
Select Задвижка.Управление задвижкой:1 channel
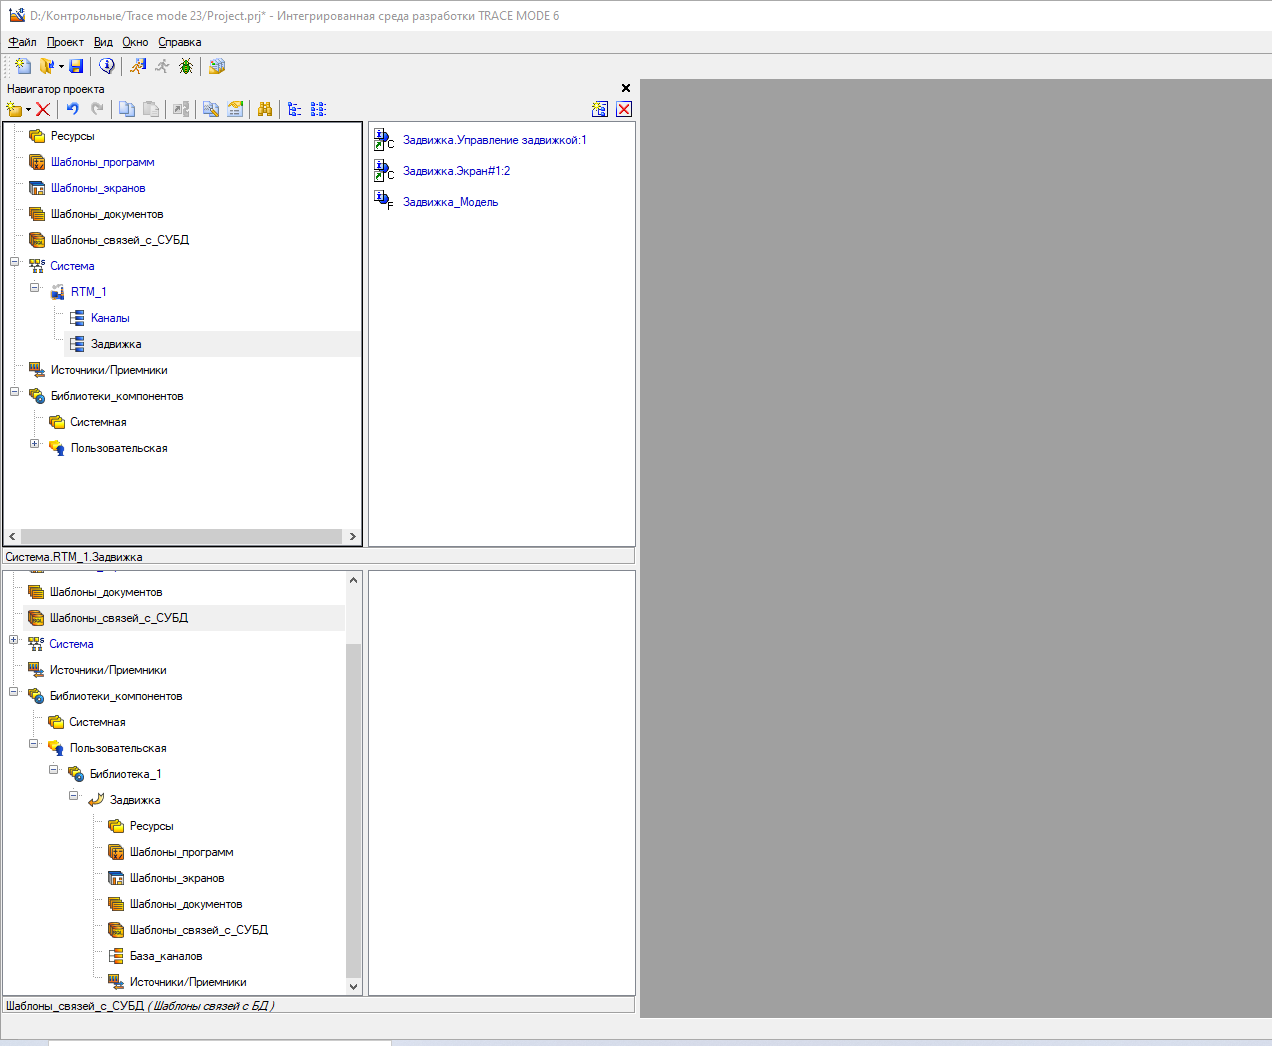494,140
